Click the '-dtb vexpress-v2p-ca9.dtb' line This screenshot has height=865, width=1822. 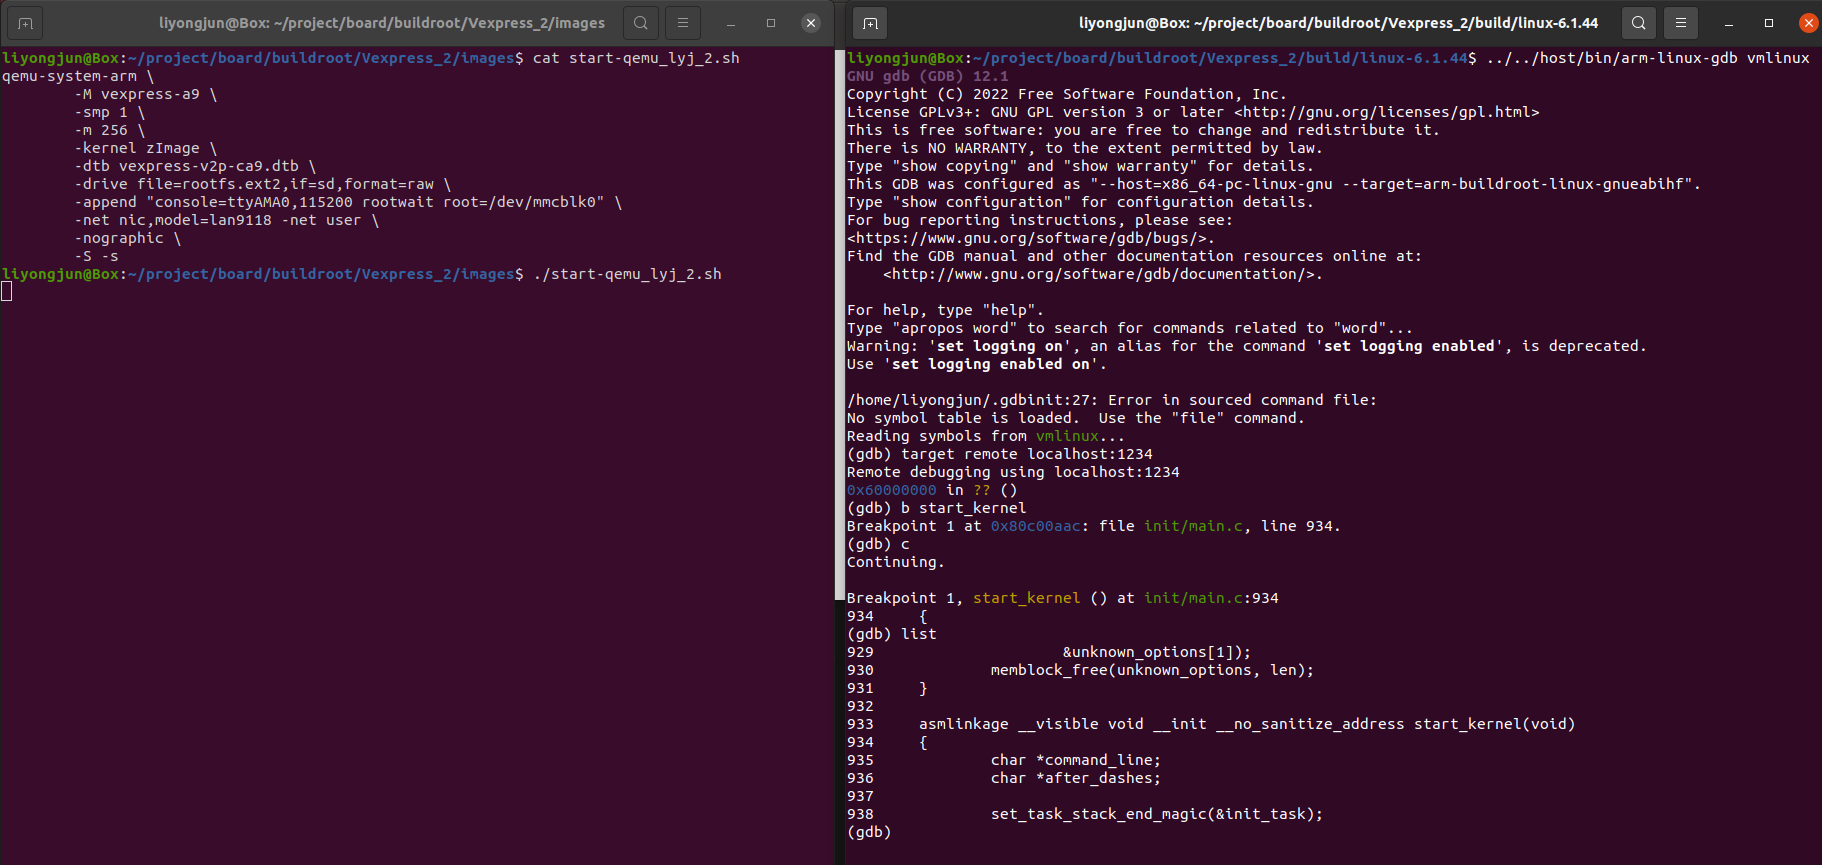coord(195,166)
